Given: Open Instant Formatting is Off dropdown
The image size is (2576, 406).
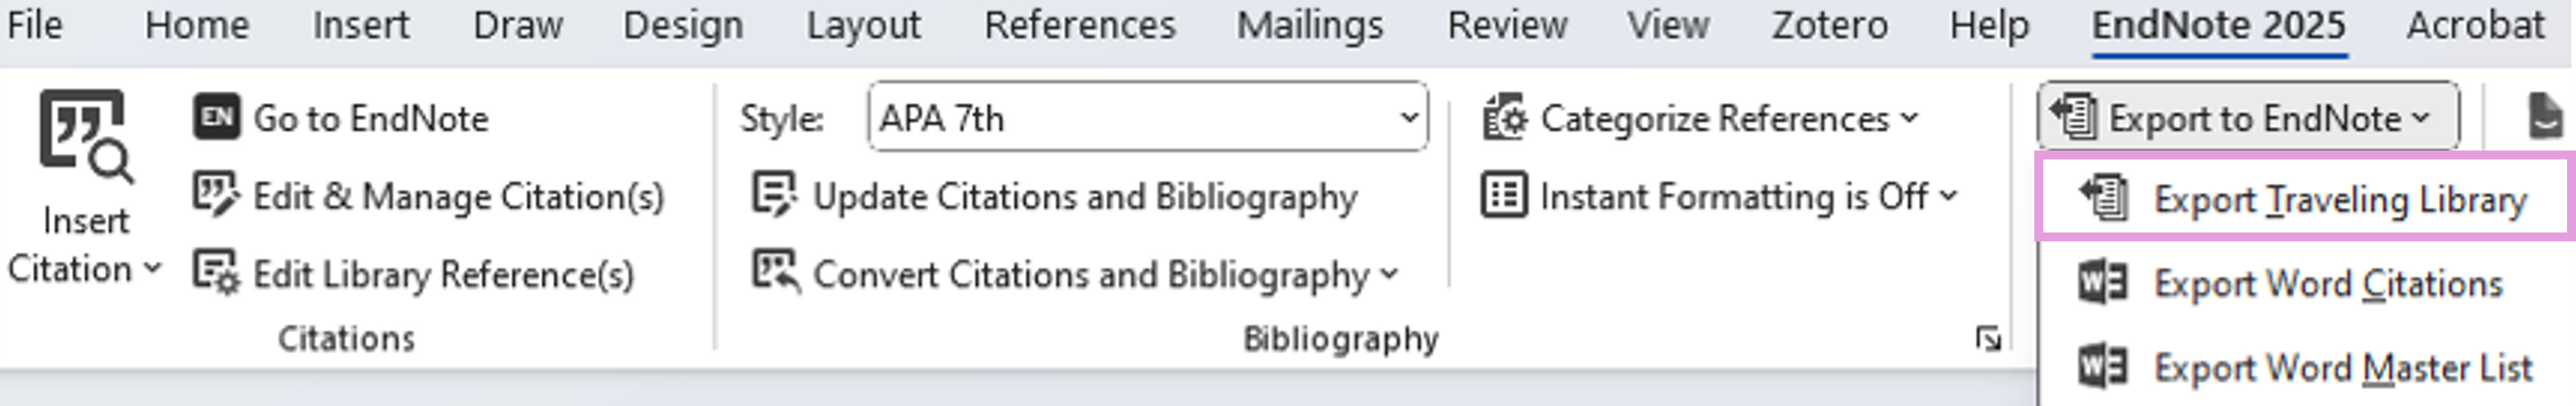Looking at the screenshot, I should (x=1948, y=196).
